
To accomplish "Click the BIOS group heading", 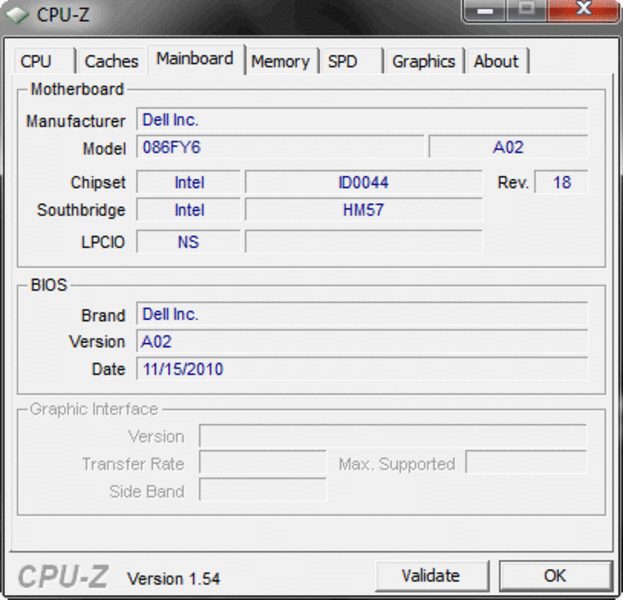I will coord(49,285).
